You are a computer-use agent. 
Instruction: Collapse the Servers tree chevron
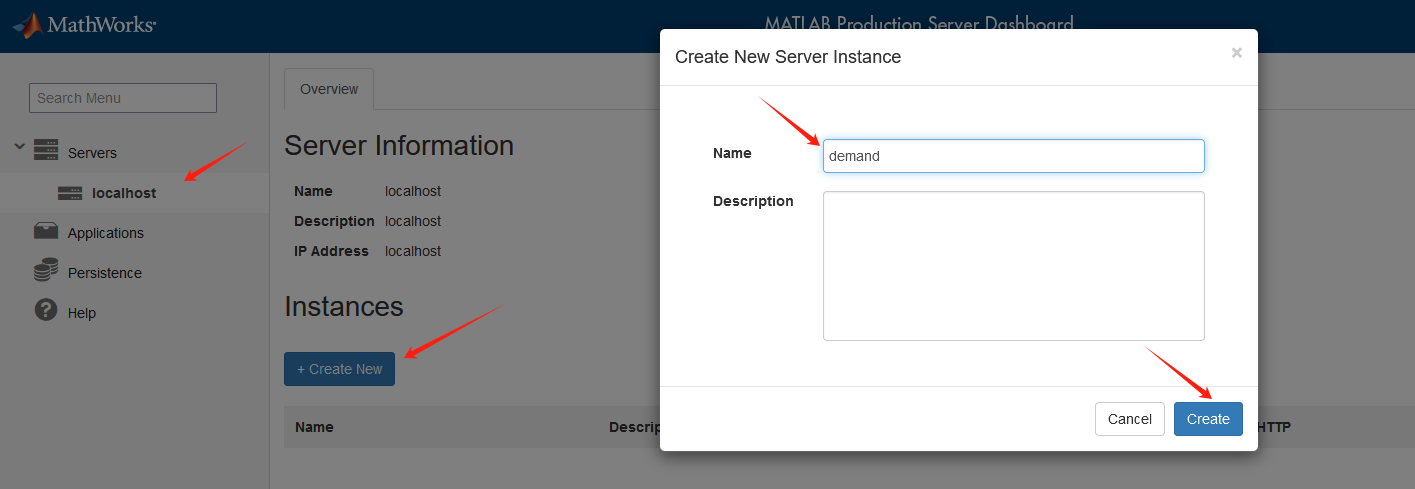19,147
